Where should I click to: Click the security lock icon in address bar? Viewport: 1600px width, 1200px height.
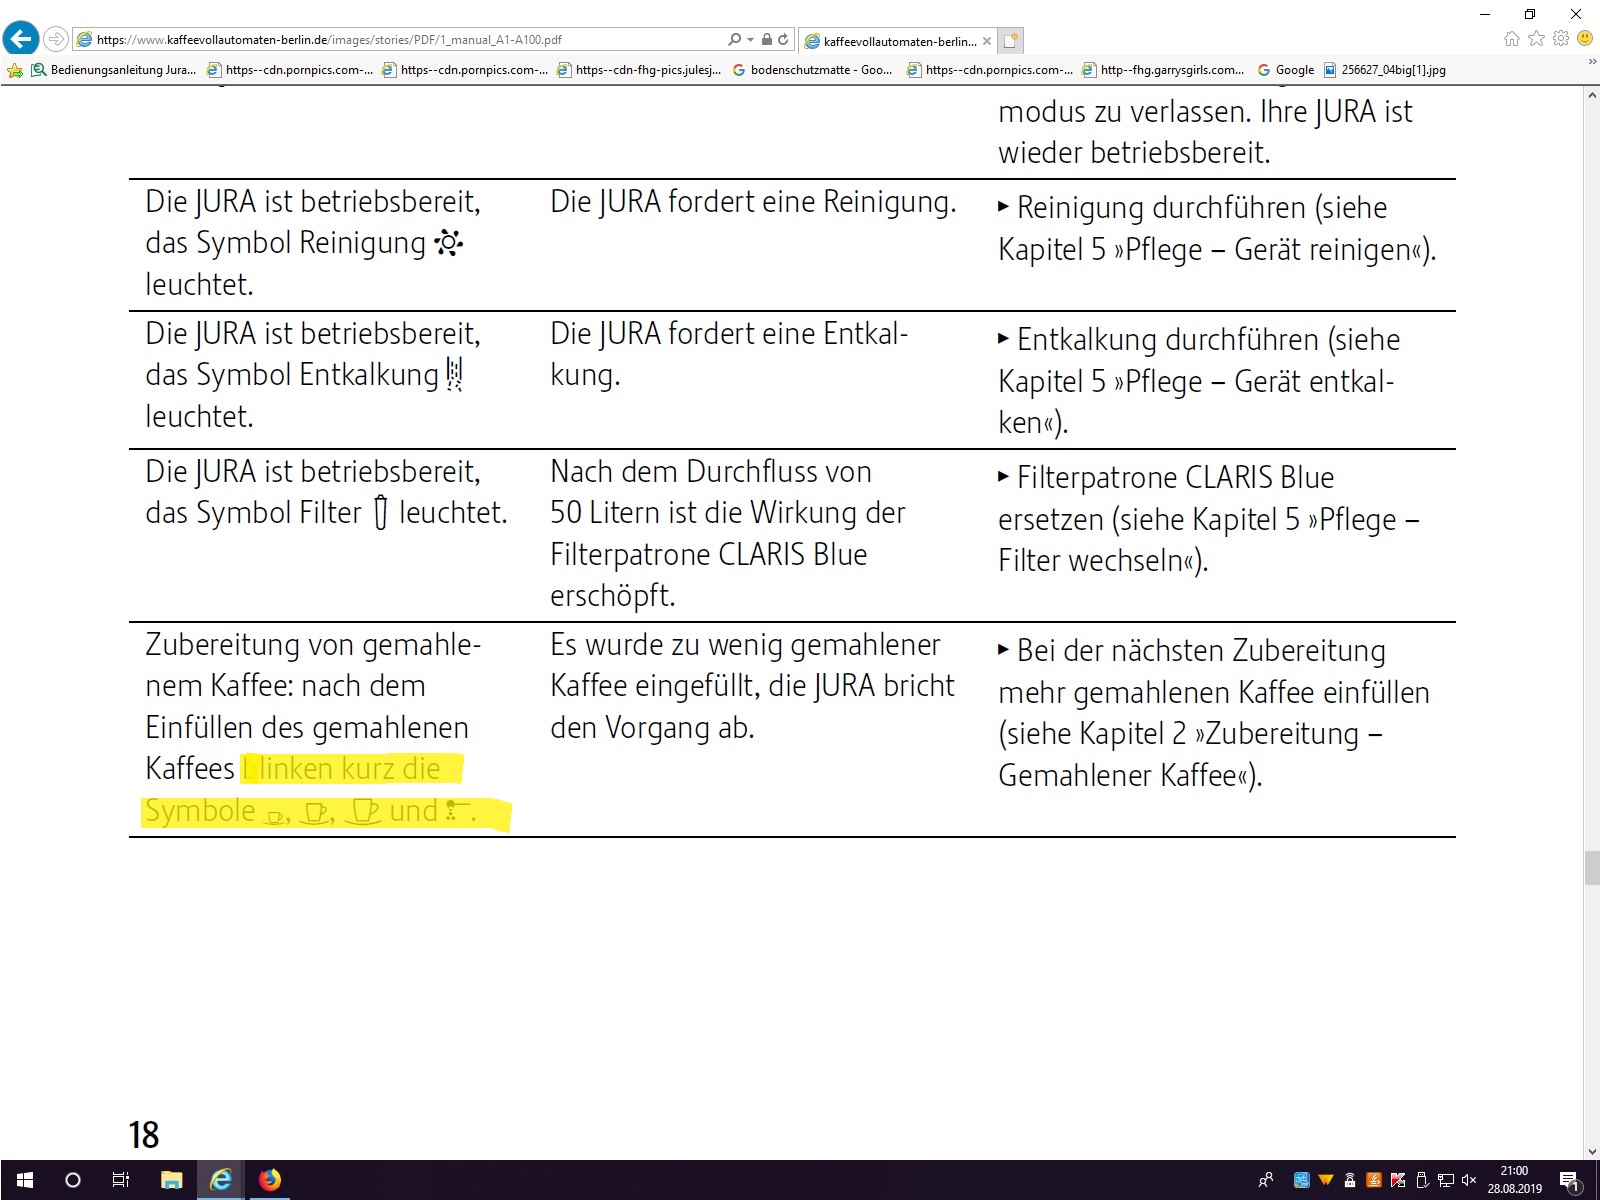coord(766,40)
